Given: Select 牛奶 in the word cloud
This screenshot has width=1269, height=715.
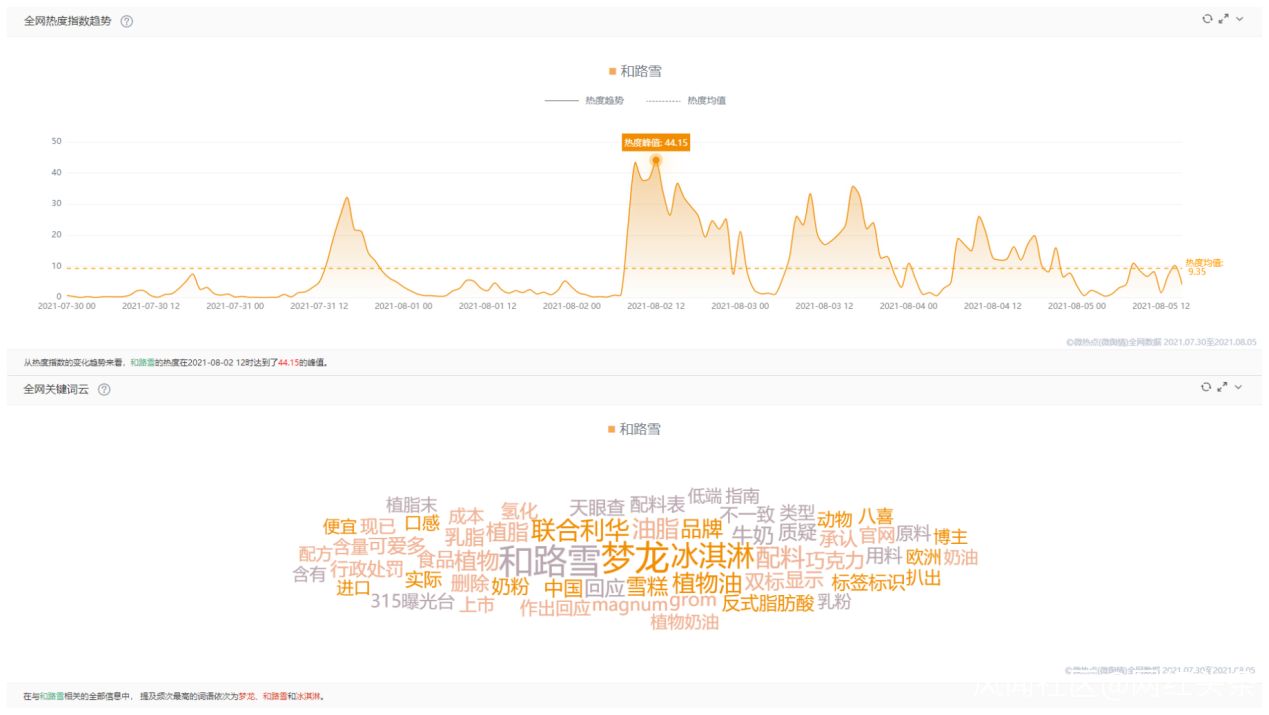Looking at the screenshot, I should pyautogui.click(x=753, y=537).
